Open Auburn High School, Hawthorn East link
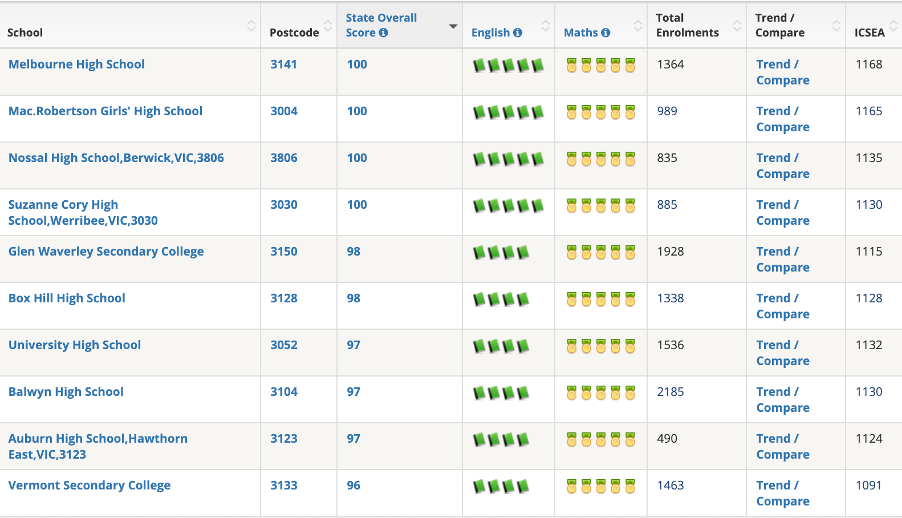 click(98, 446)
